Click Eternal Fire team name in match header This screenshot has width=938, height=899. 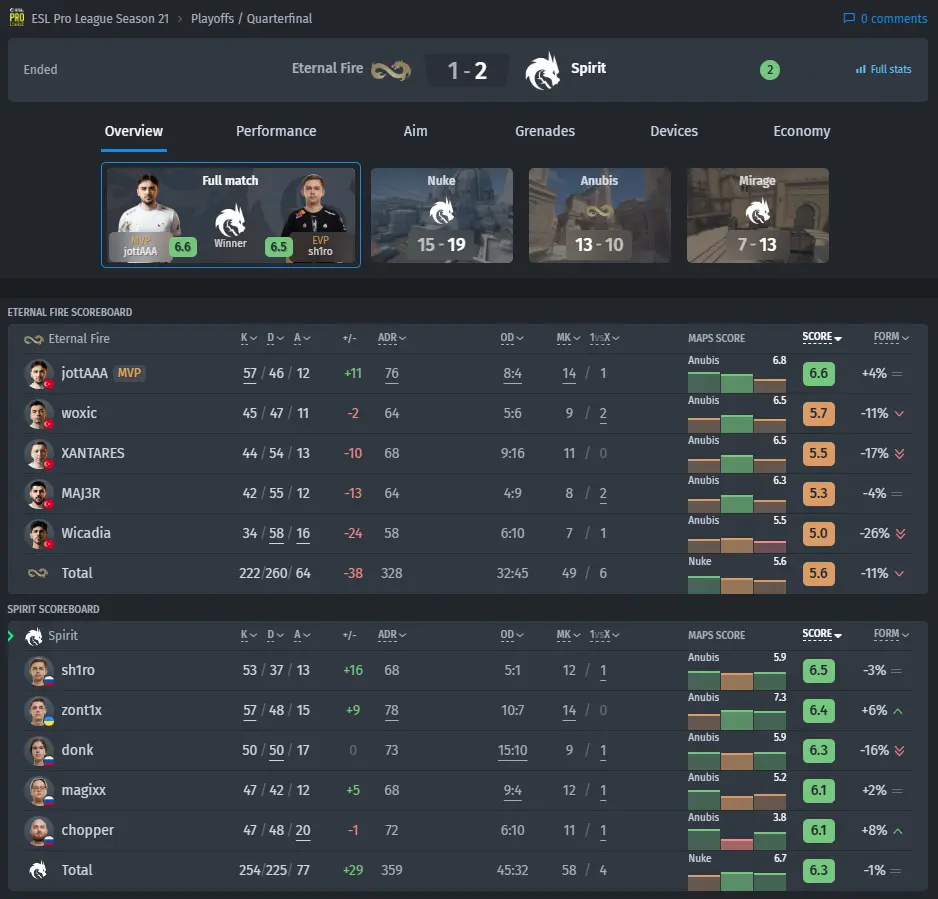pyautogui.click(x=327, y=68)
